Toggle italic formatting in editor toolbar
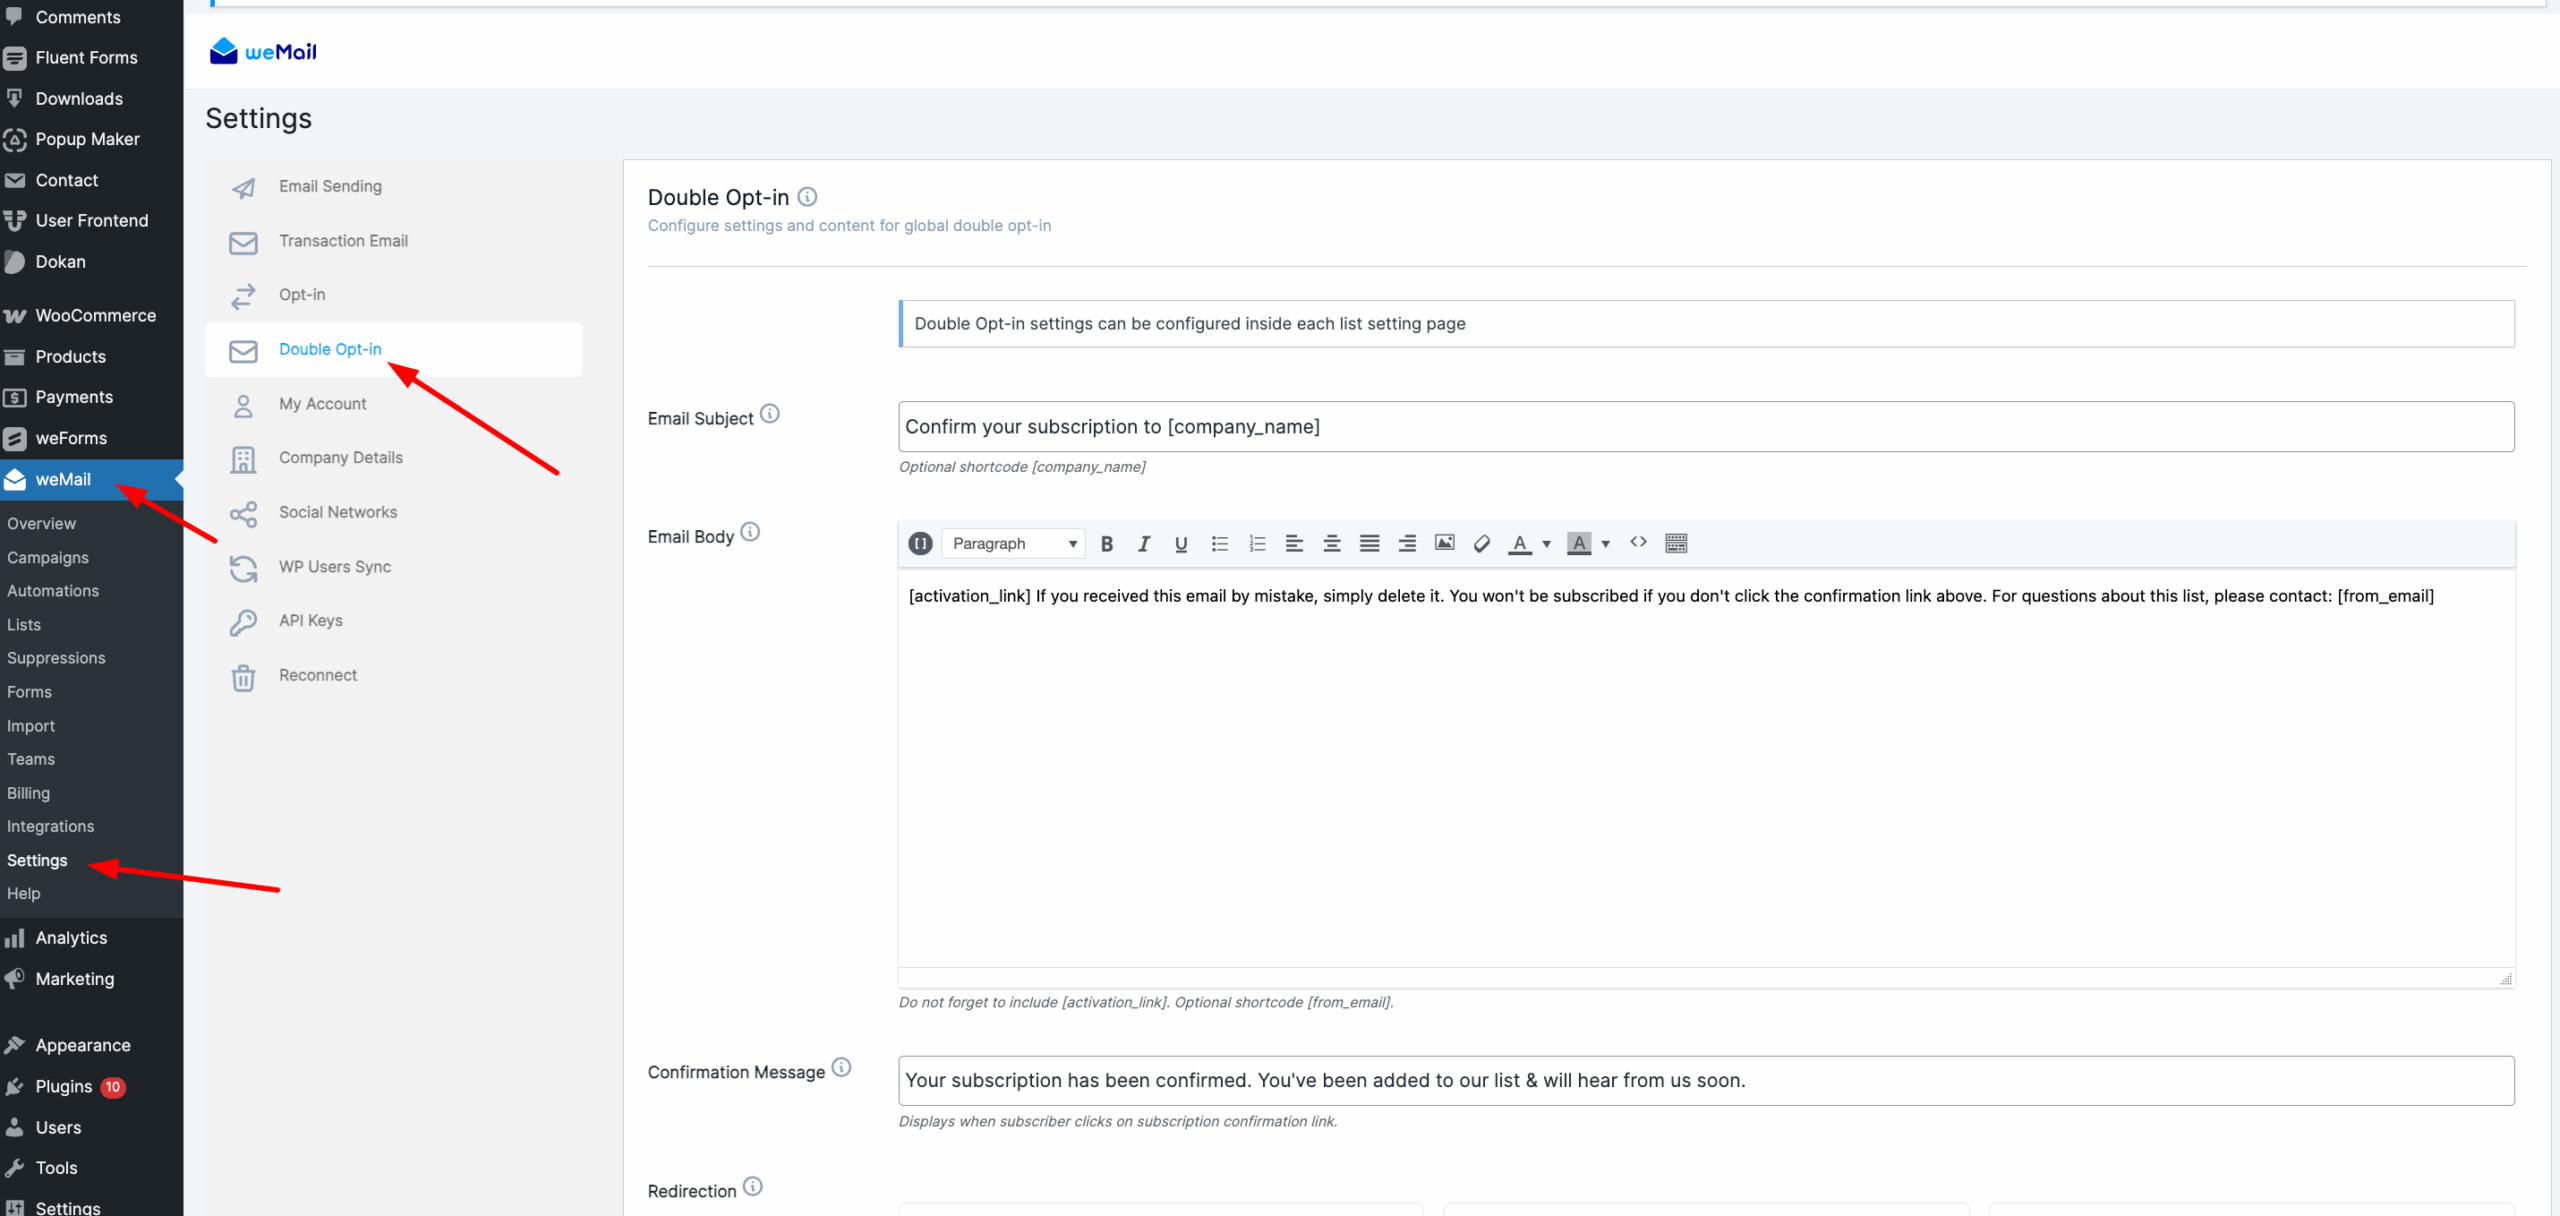The width and height of the screenshot is (2560, 1216). [x=1143, y=543]
